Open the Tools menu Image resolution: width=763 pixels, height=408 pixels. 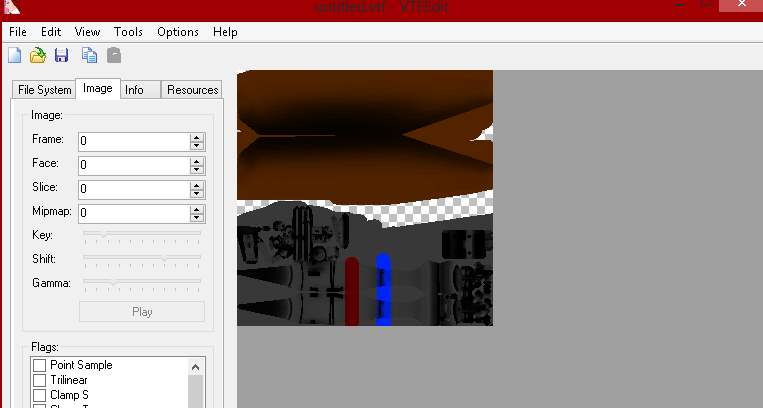pyautogui.click(x=128, y=32)
